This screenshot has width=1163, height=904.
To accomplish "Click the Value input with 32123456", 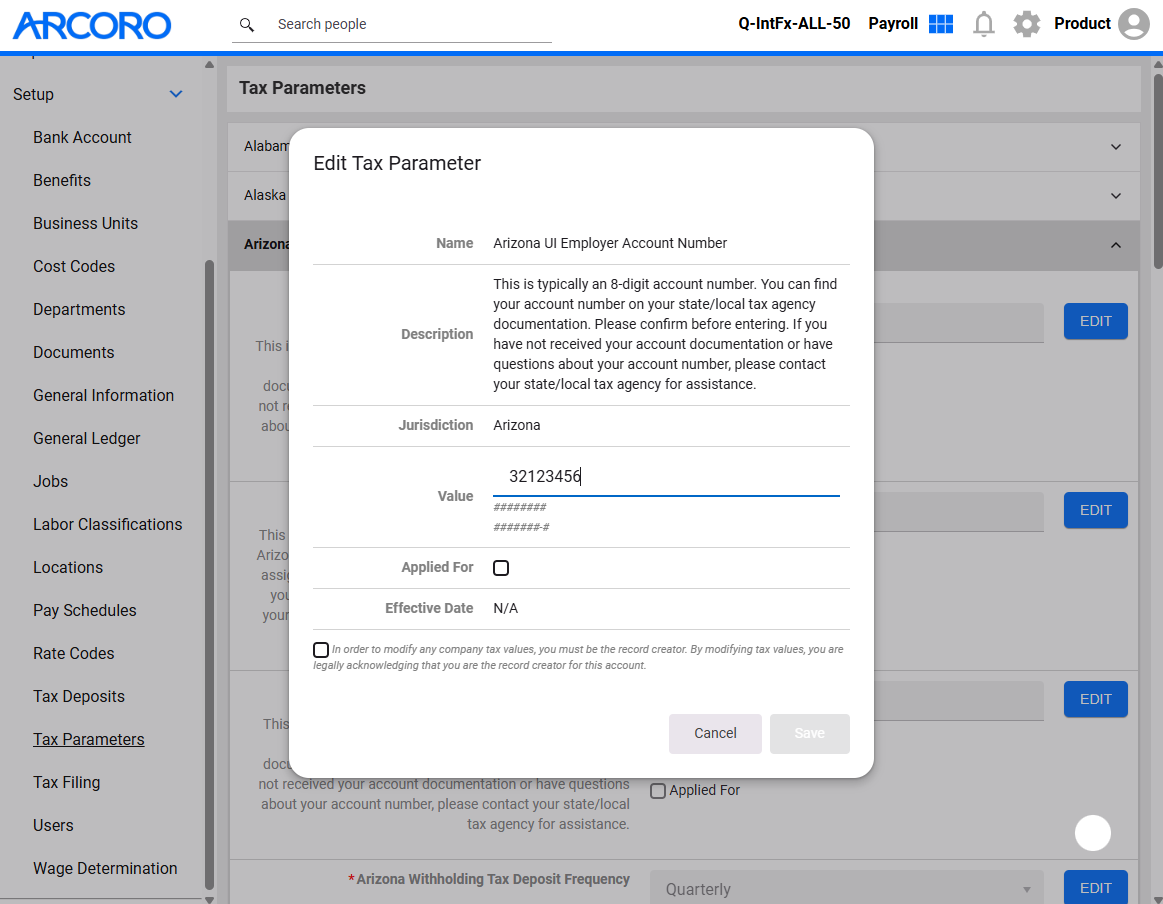I will (666, 476).
